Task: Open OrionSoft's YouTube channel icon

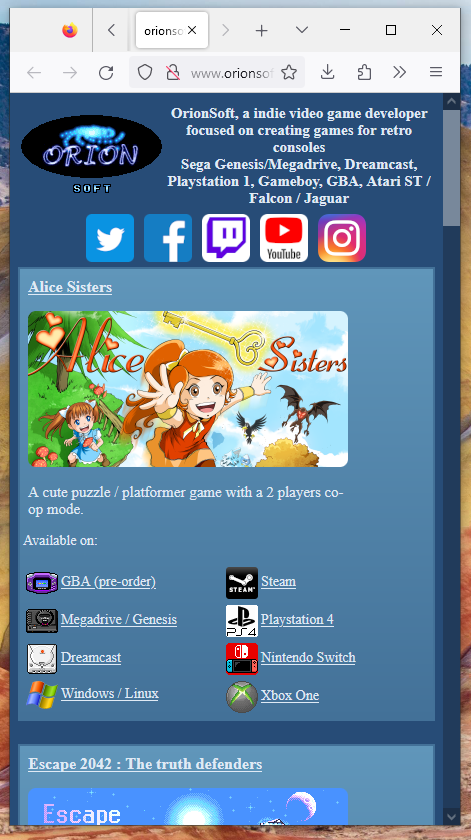Action: (x=284, y=238)
